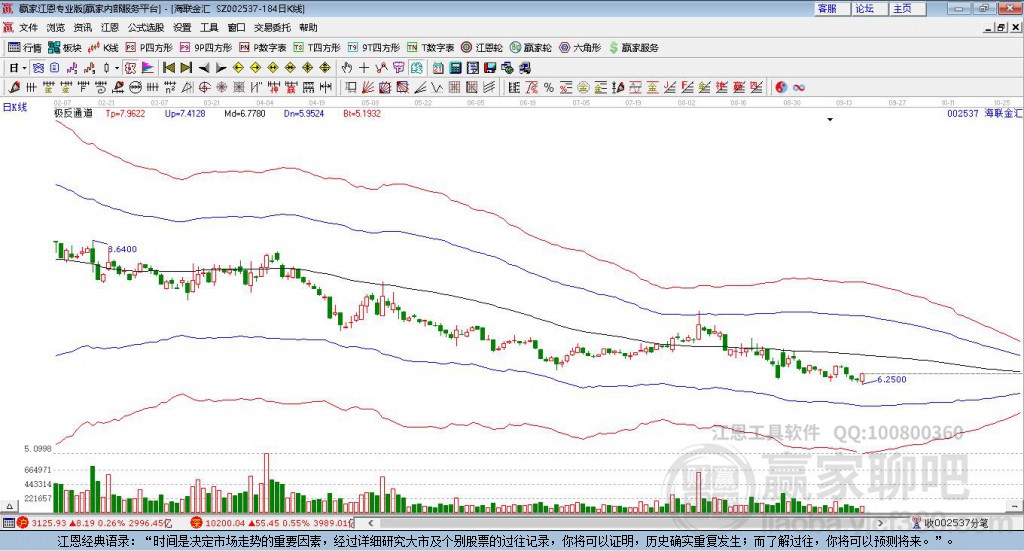Image resolution: width=1024 pixels, height=551 pixels.
Task: Open the 赢家轮 wheel tool
Action: pos(531,48)
